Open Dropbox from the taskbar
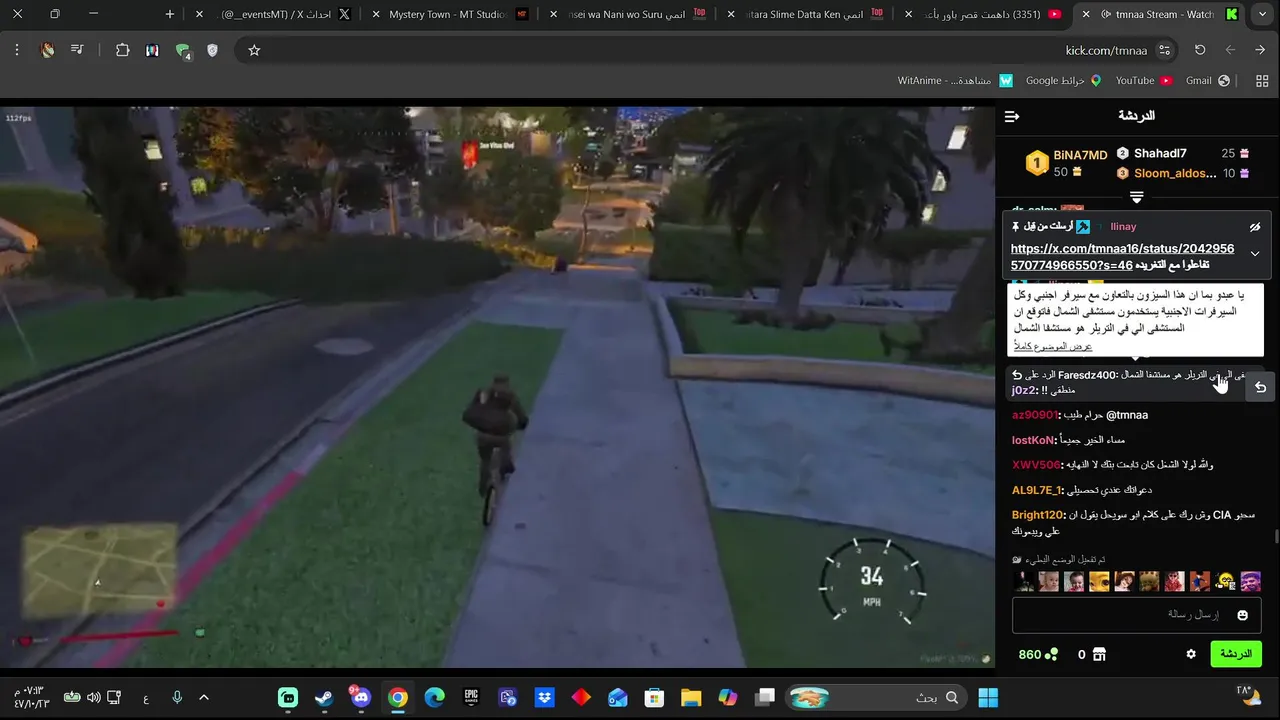The image size is (1280, 720). (x=544, y=697)
